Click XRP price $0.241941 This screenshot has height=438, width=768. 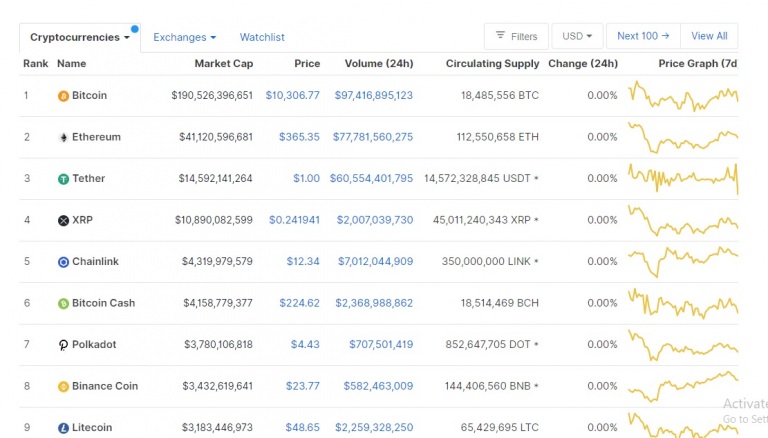[294, 220]
